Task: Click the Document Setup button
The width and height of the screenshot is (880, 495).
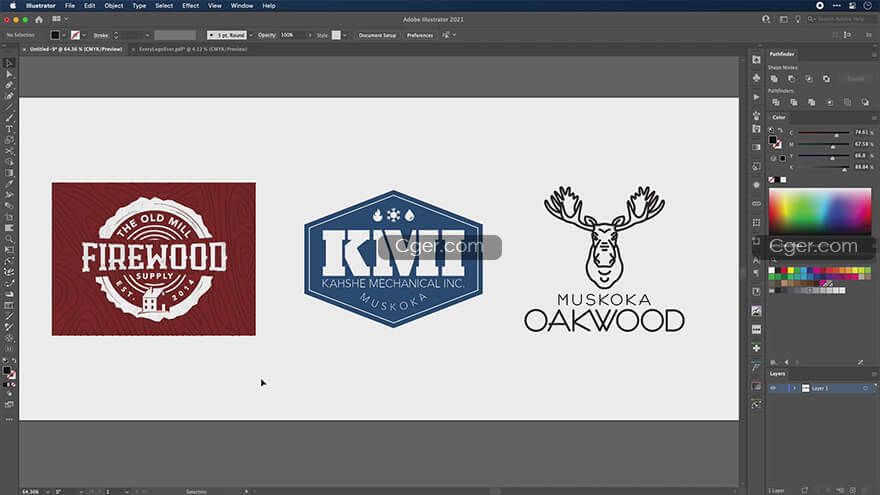Action: (x=377, y=35)
